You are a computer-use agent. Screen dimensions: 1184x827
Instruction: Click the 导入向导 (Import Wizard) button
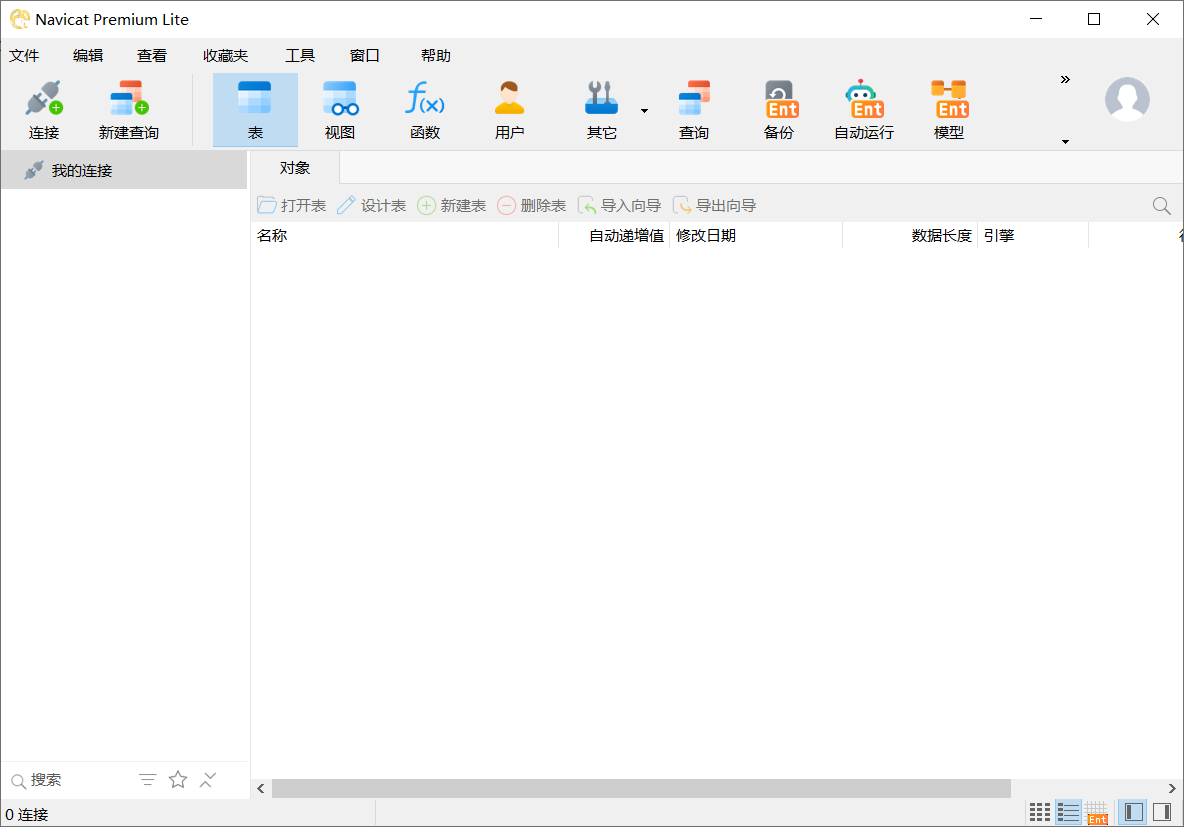[x=620, y=206]
